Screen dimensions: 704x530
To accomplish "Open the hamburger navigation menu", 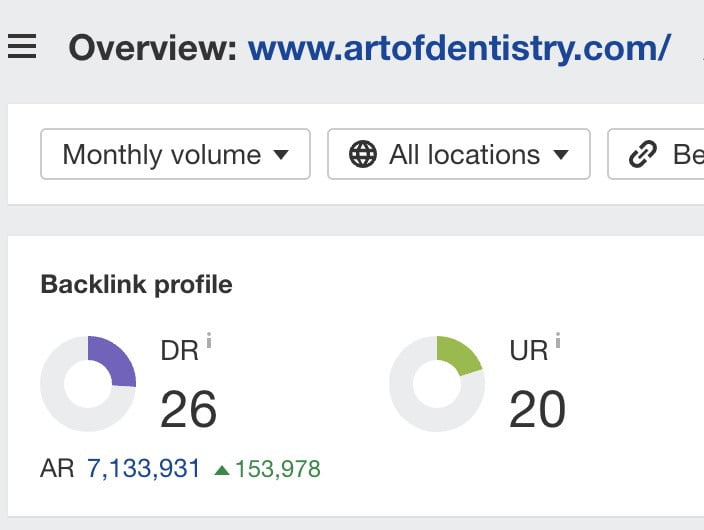I will (x=22, y=46).
